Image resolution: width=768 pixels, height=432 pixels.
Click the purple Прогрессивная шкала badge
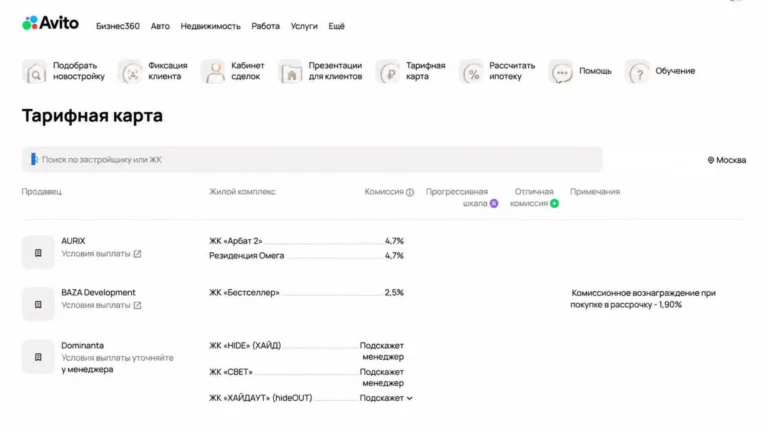pyautogui.click(x=494, y=203)
